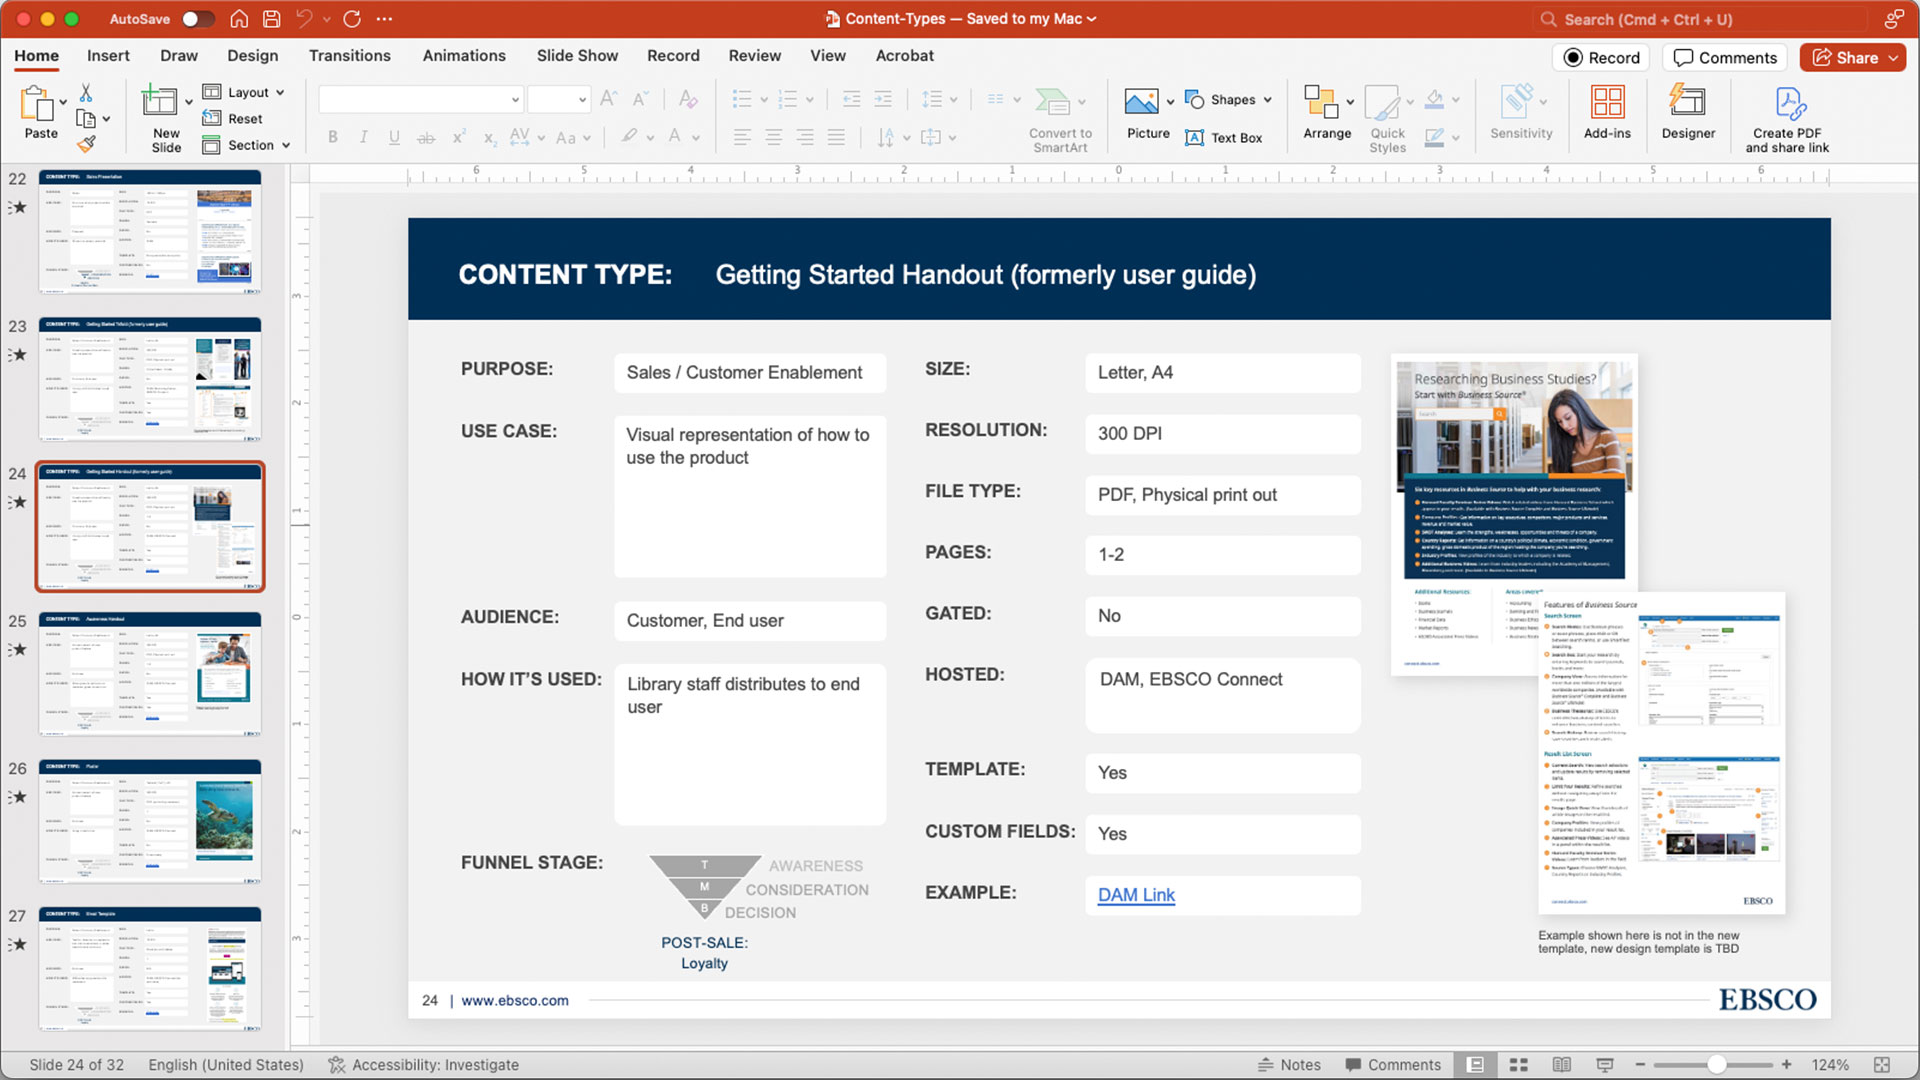The height and width of the screenshot is (1080, 1920).
Task: Click the Share button
Action: click(x=1846, y=58)
